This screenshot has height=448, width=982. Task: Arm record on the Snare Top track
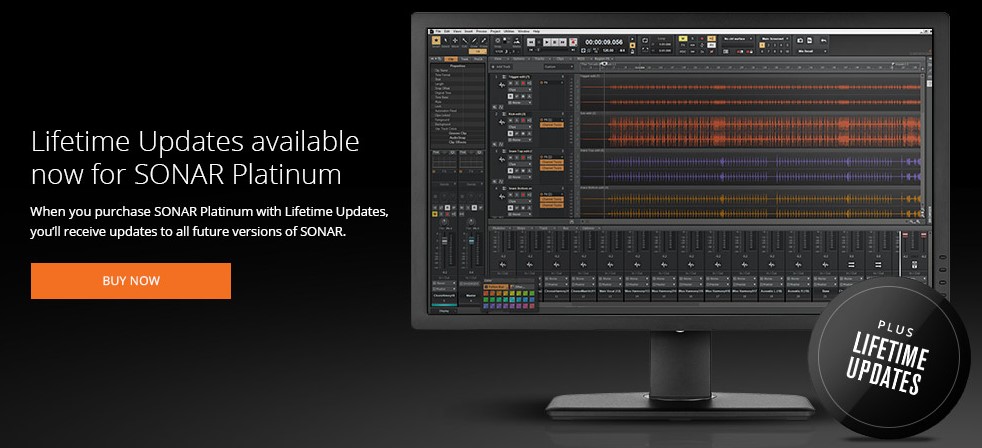[x=523, y=157]
